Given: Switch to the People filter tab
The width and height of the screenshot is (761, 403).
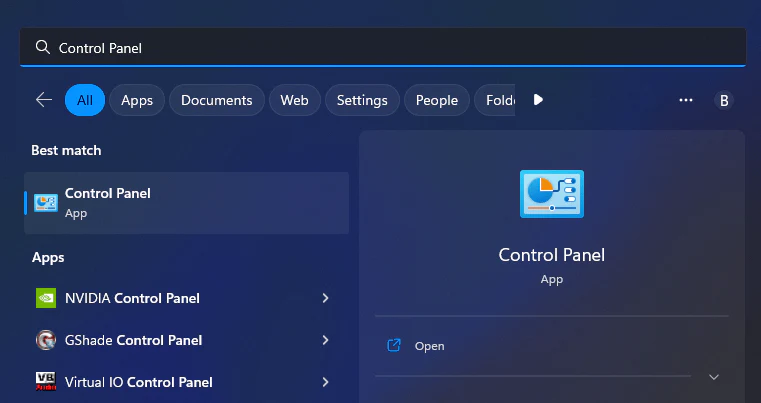Looking at the screenshot, I should [437, 100].
